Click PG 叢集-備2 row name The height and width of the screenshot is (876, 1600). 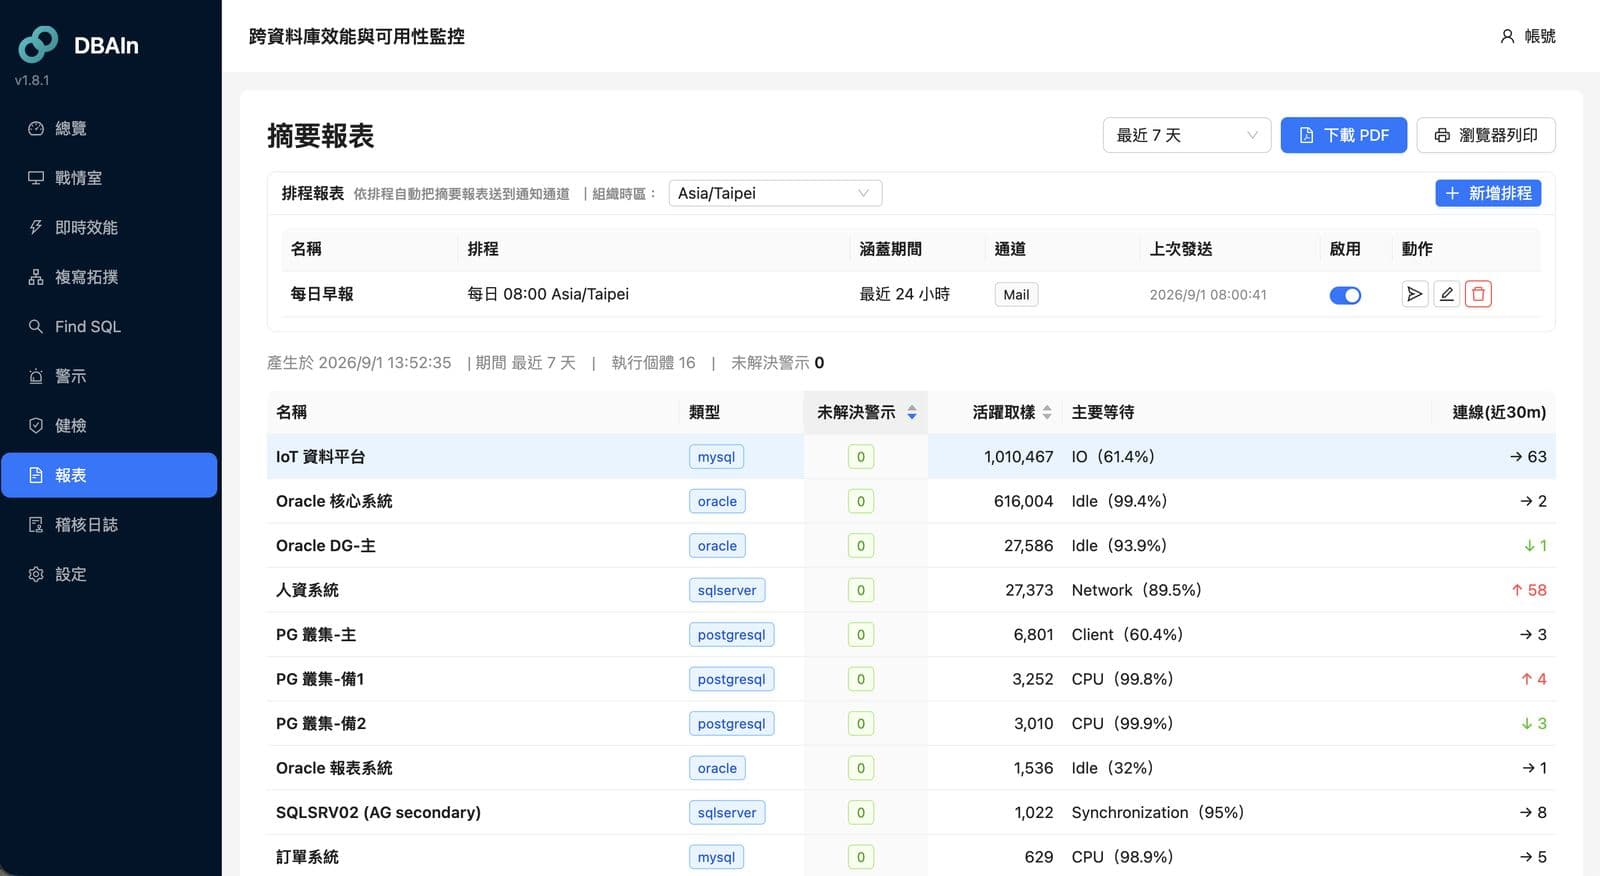coord(321,724)
